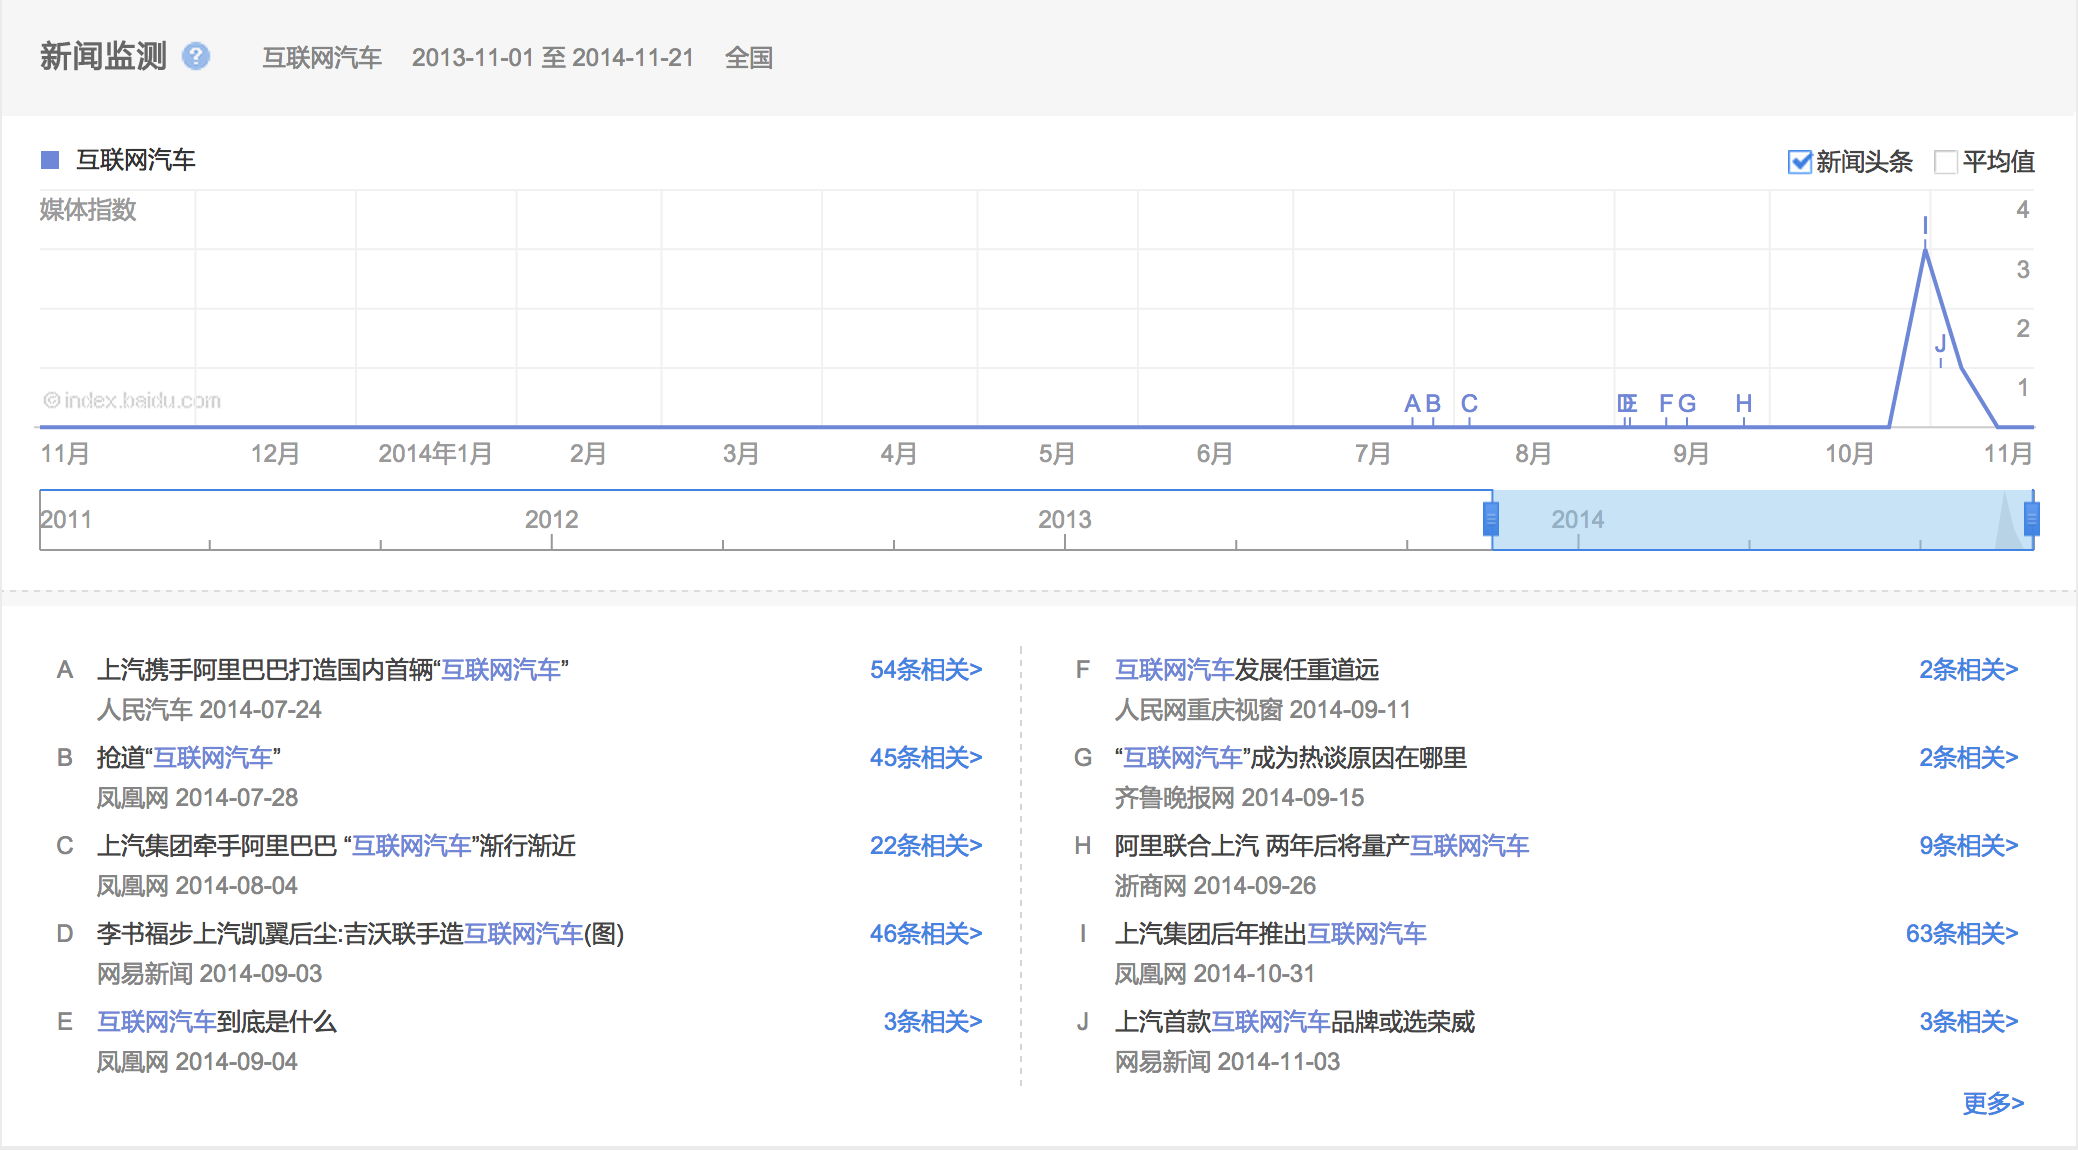Click 更多 to show more news

pos(1992,1103)
